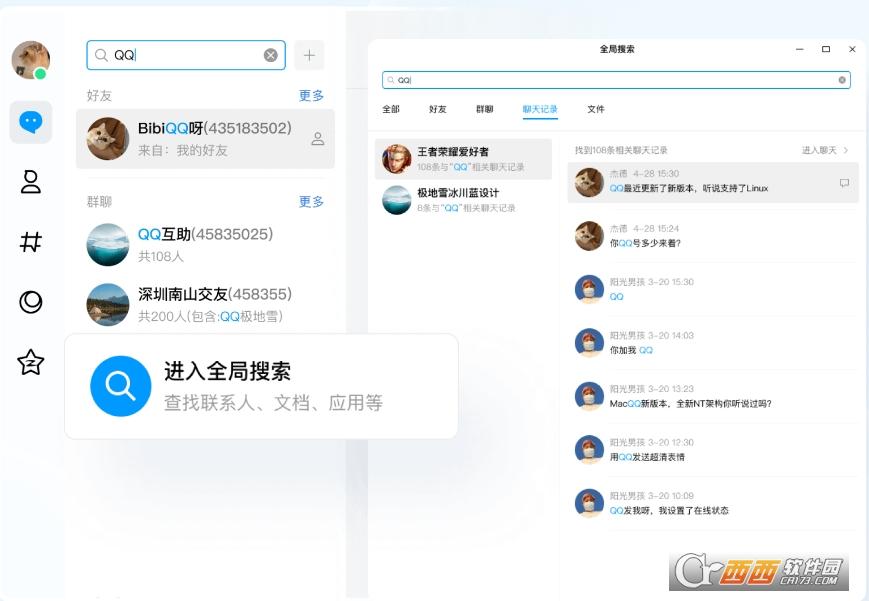Open the messages chat bubble sidebar icon
This screenshot has width=869, height=601.
click(31, 121)
